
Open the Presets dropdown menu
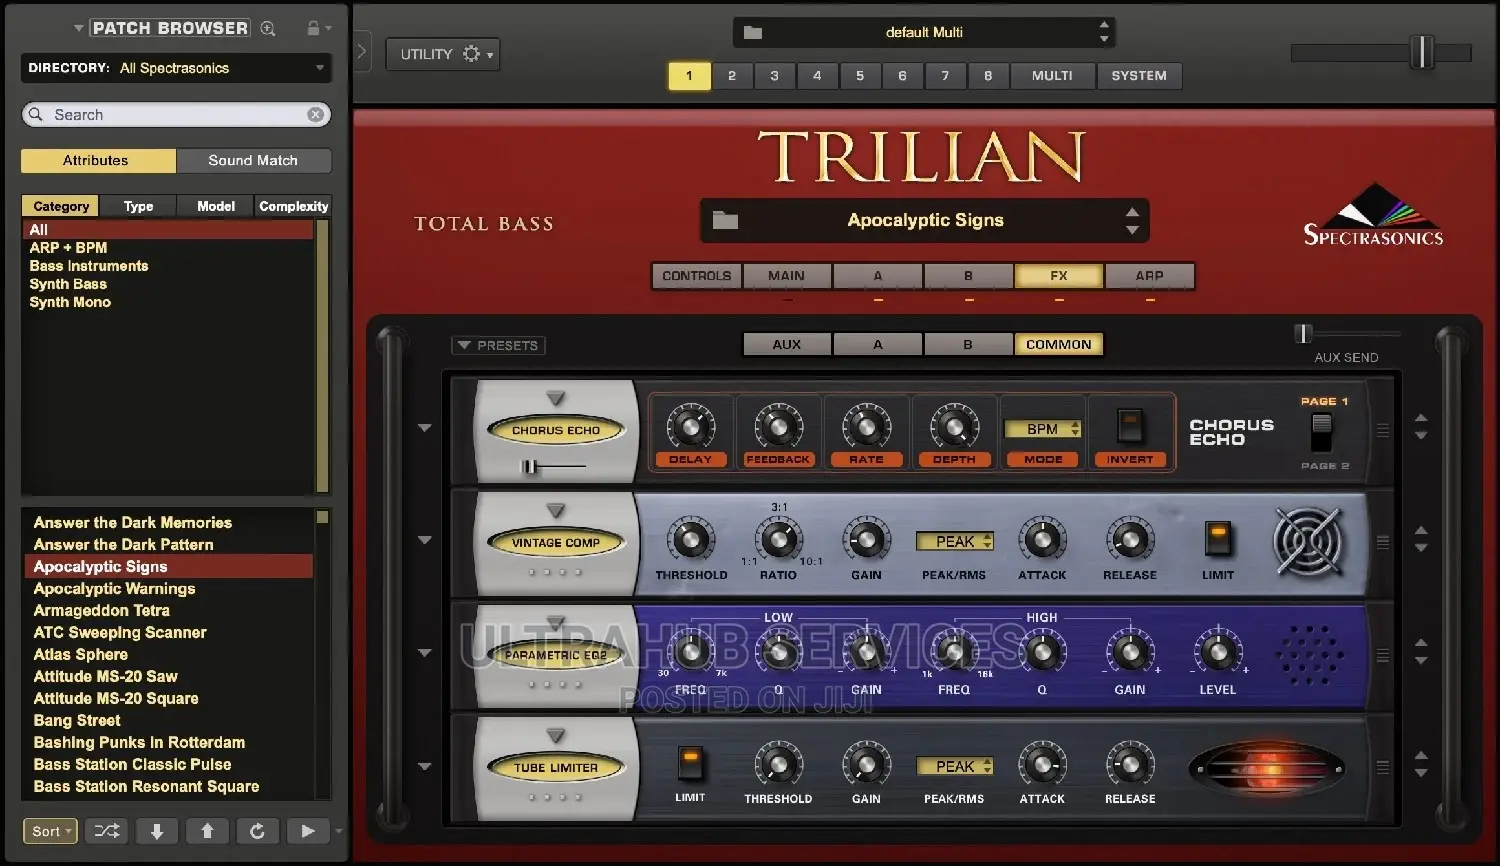498,345
